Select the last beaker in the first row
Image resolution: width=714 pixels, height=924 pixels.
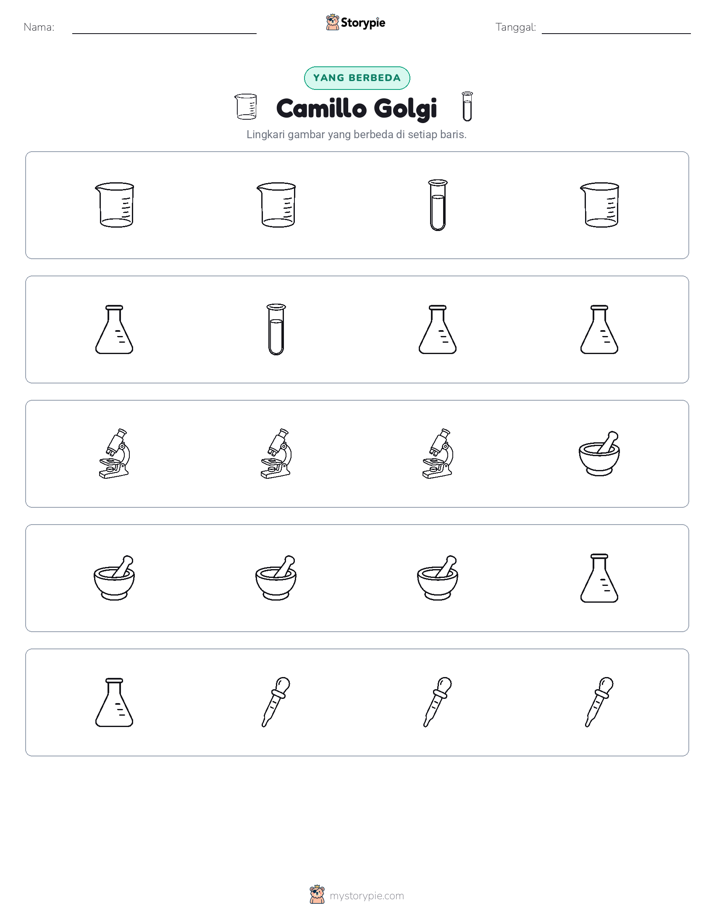[599, 205]
